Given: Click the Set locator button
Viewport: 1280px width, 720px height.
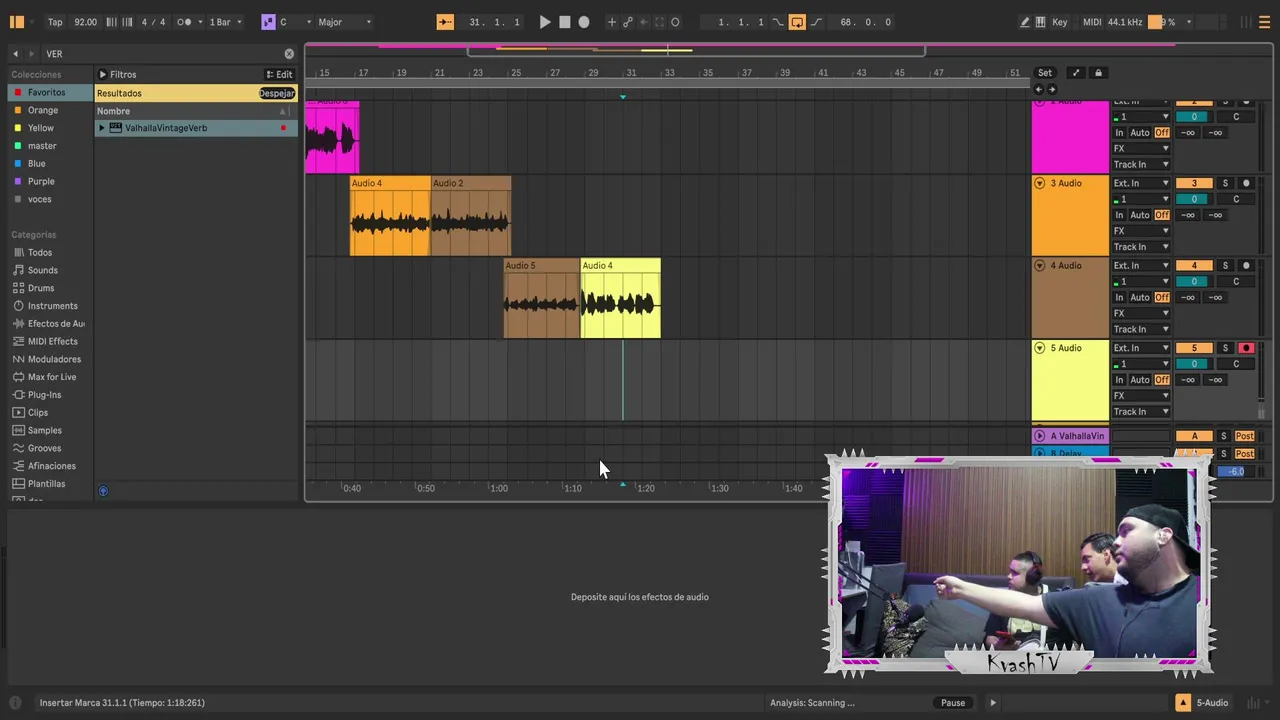Looking at the screenshot, I should pos(1045,73).
